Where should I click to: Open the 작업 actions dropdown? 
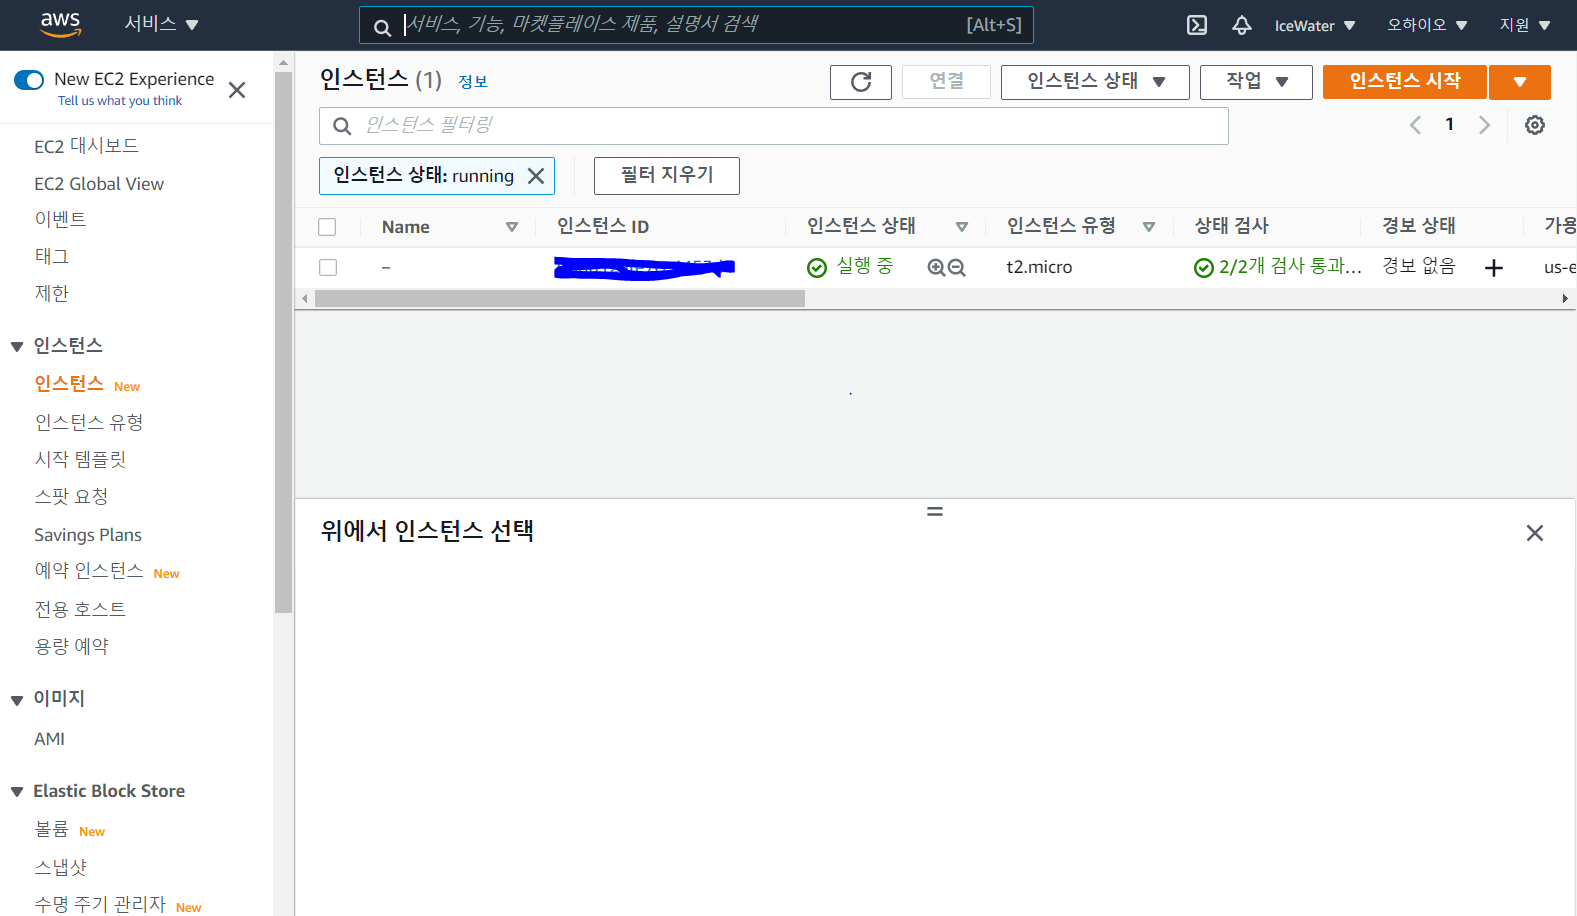click(1256, 82)
